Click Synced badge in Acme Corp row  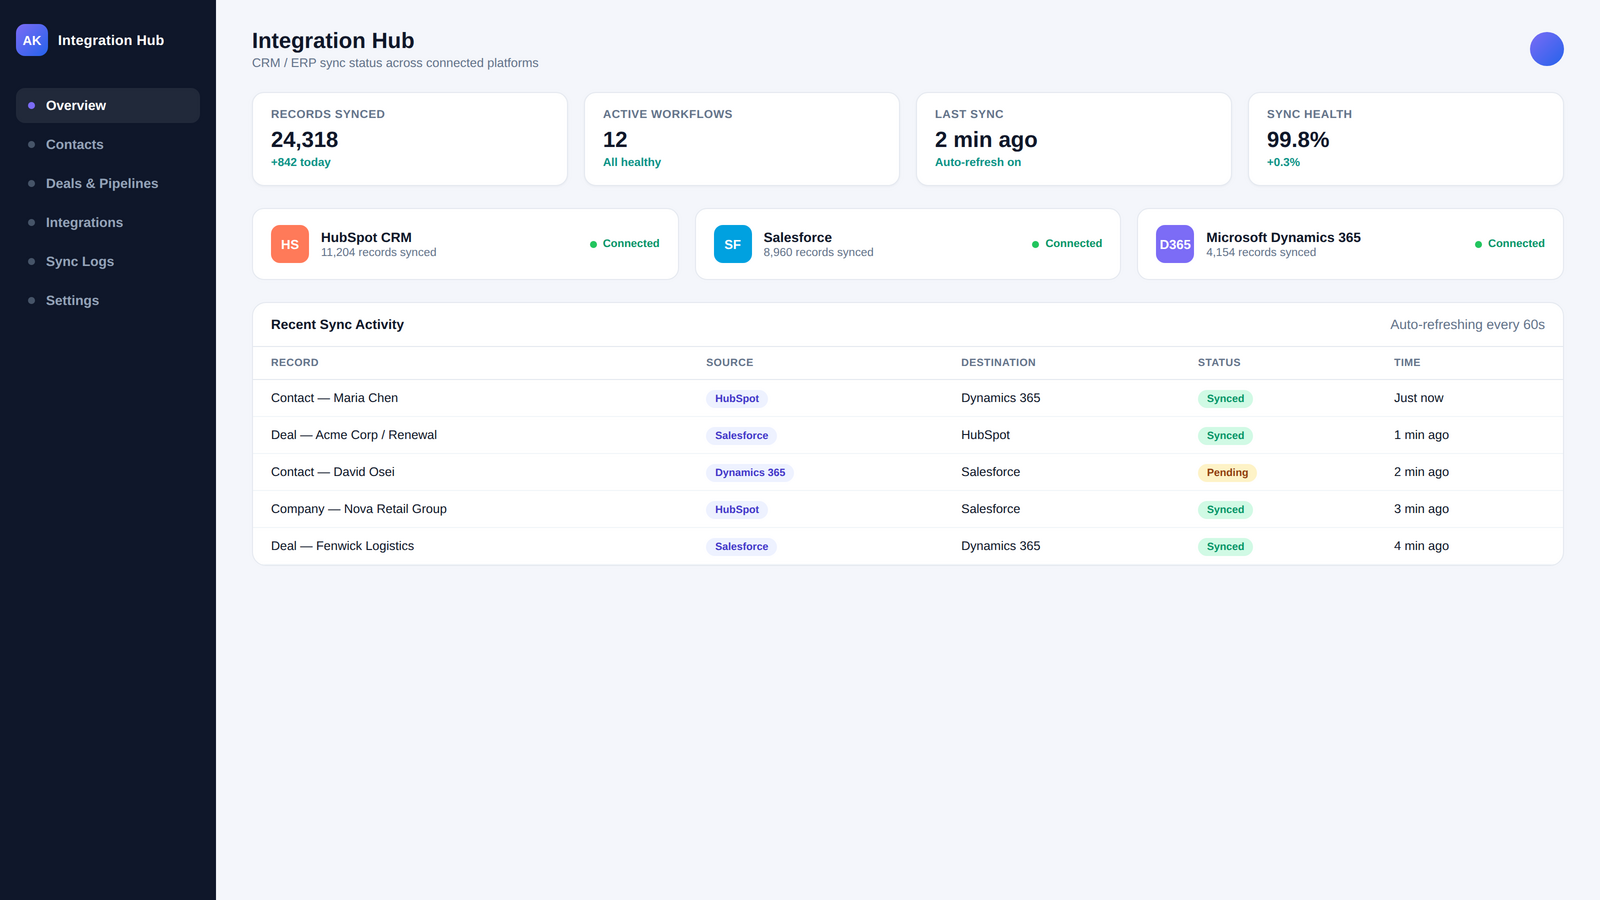coord(1225,436)
